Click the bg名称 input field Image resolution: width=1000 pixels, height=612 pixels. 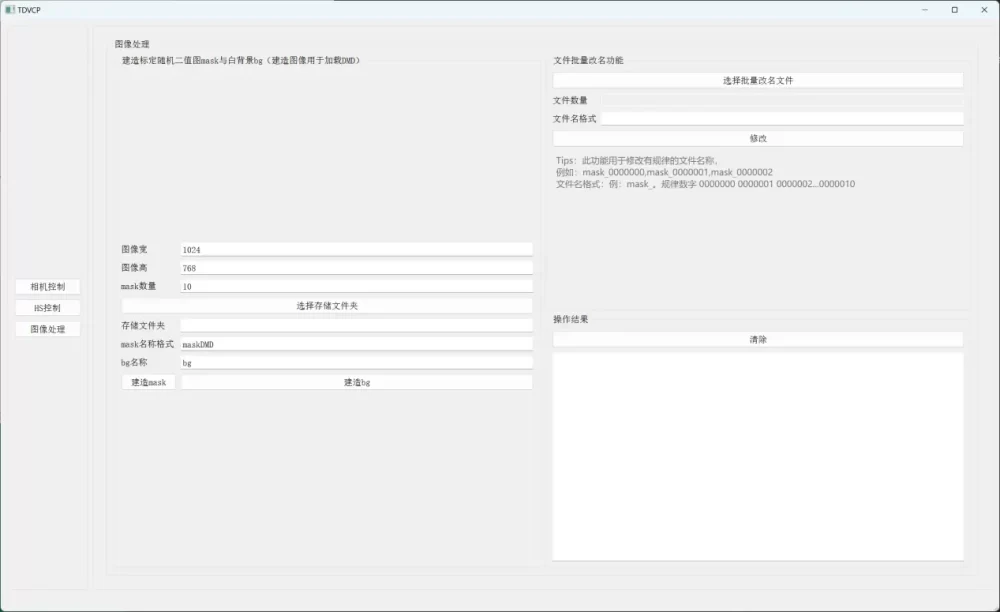pyautogui.click(x=355, y=363)
